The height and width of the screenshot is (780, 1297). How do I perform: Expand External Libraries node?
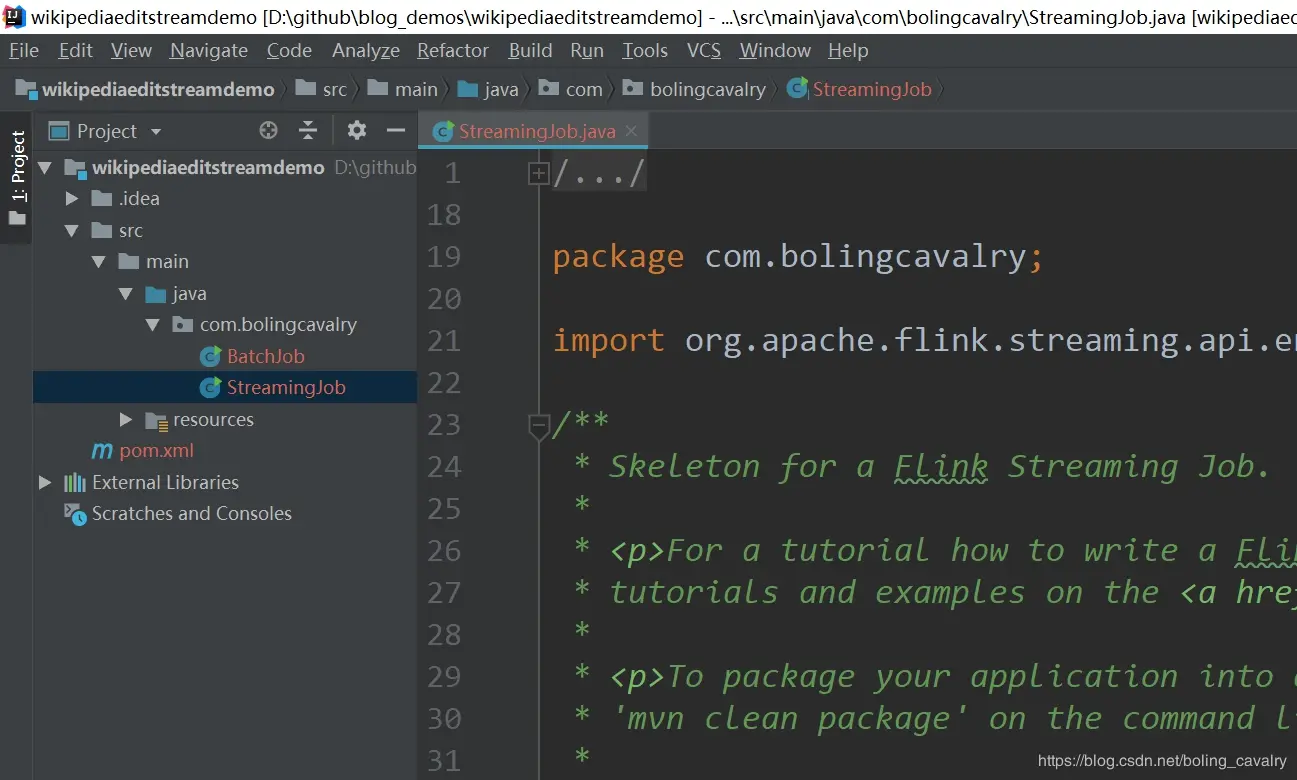pyautogui.click(x=45, y=483)
